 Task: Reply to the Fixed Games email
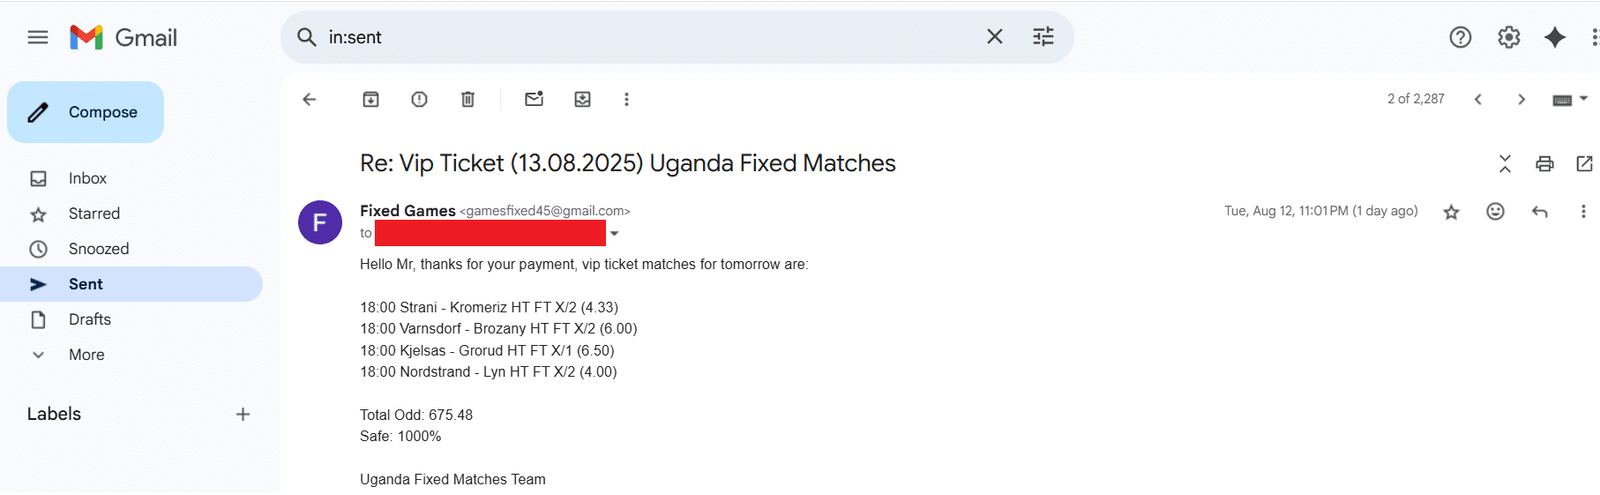click(x=1539, y=212)
